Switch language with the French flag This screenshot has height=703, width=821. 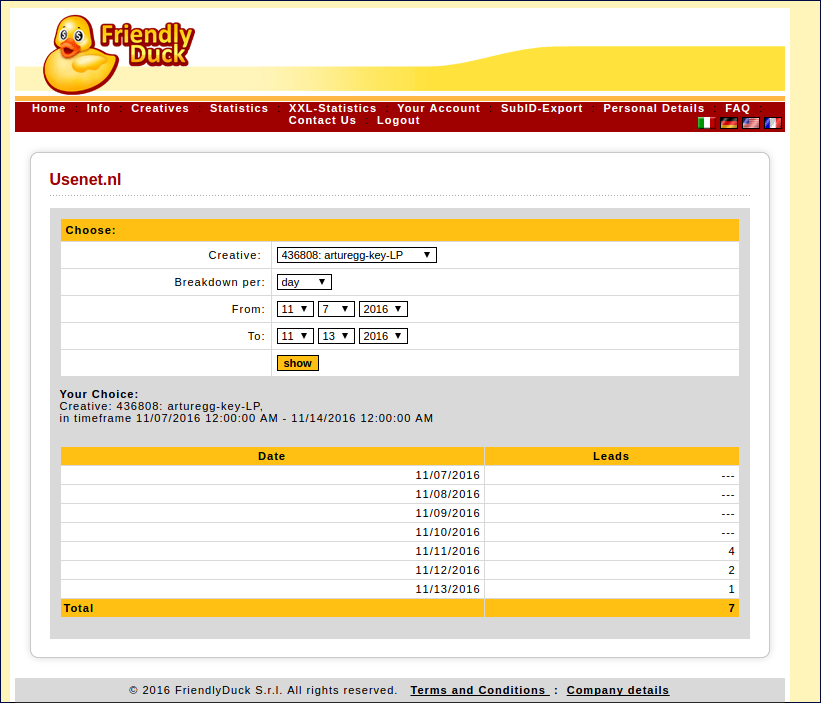pyautogui.click(x=772, y=123)
